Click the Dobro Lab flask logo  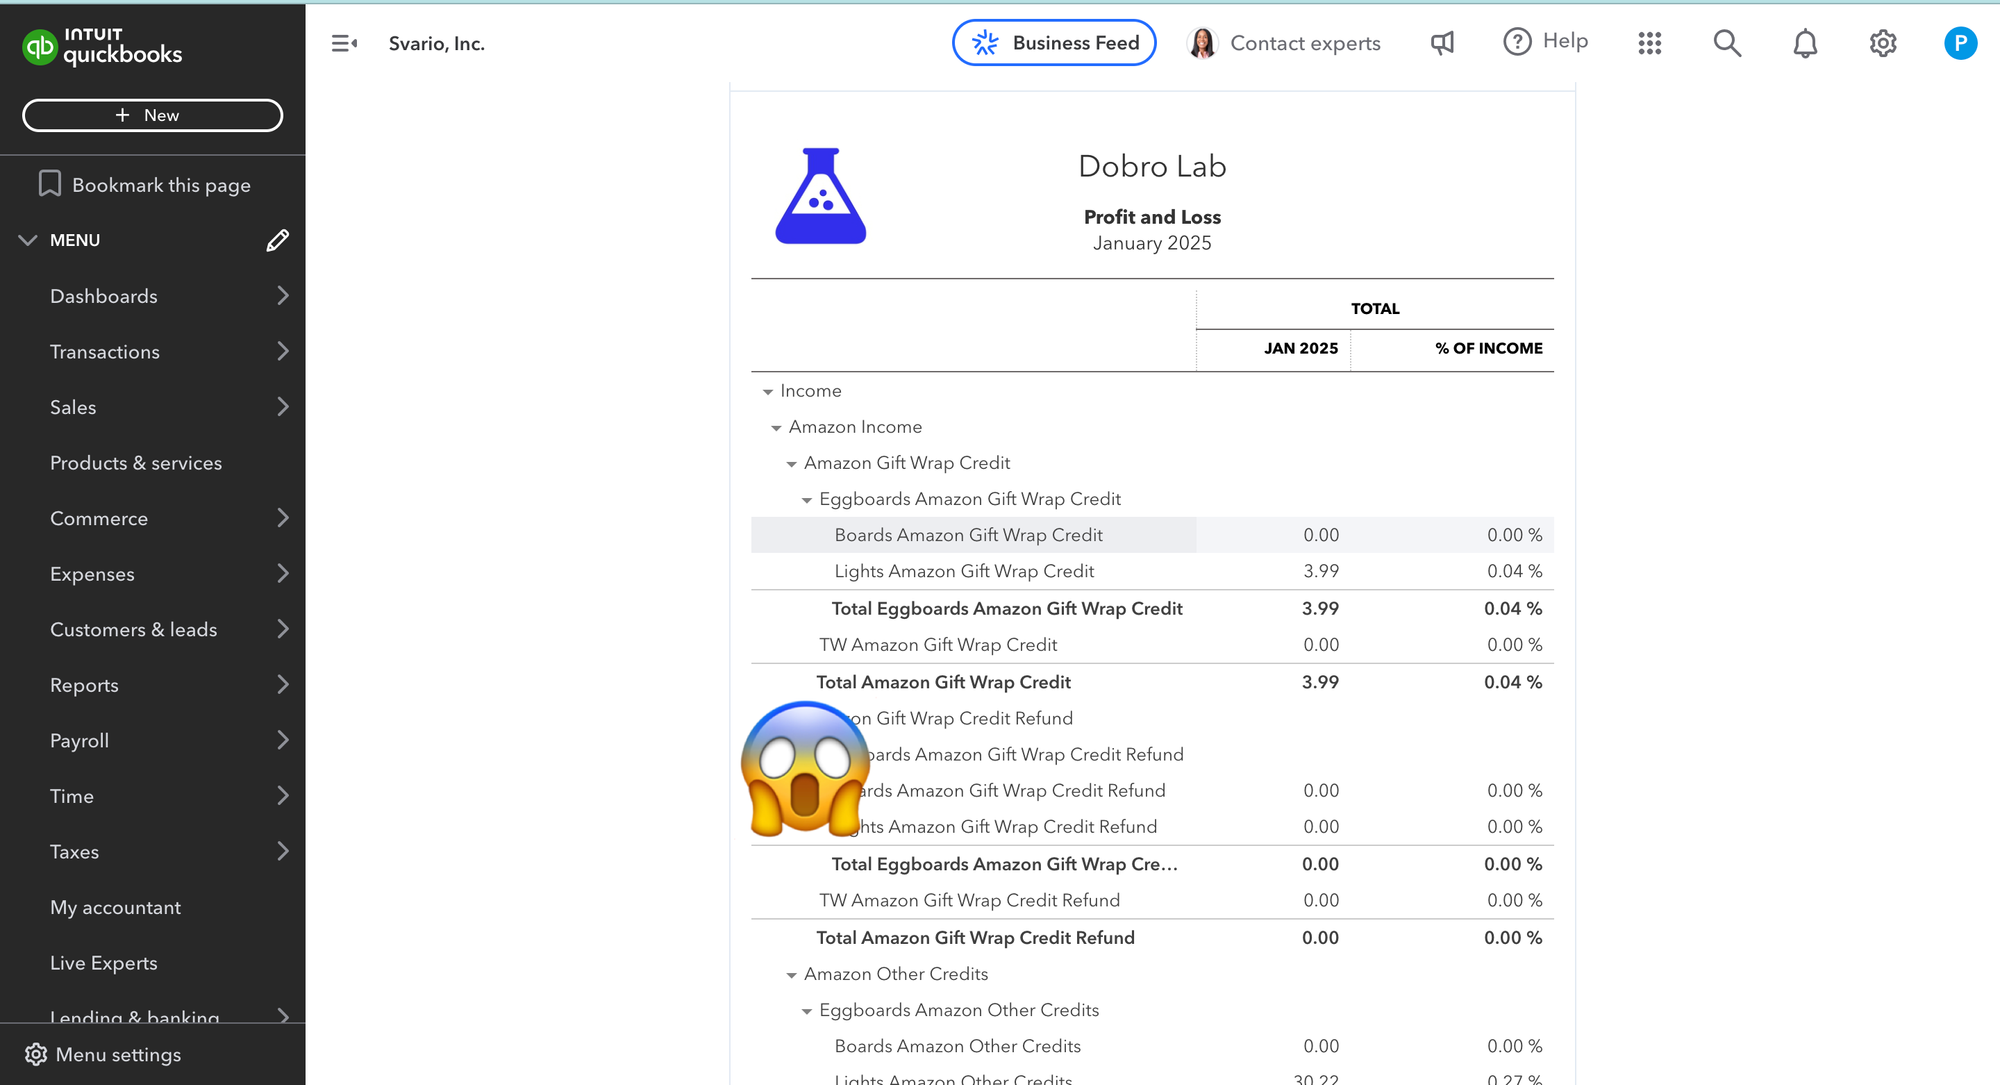point(821,196)
